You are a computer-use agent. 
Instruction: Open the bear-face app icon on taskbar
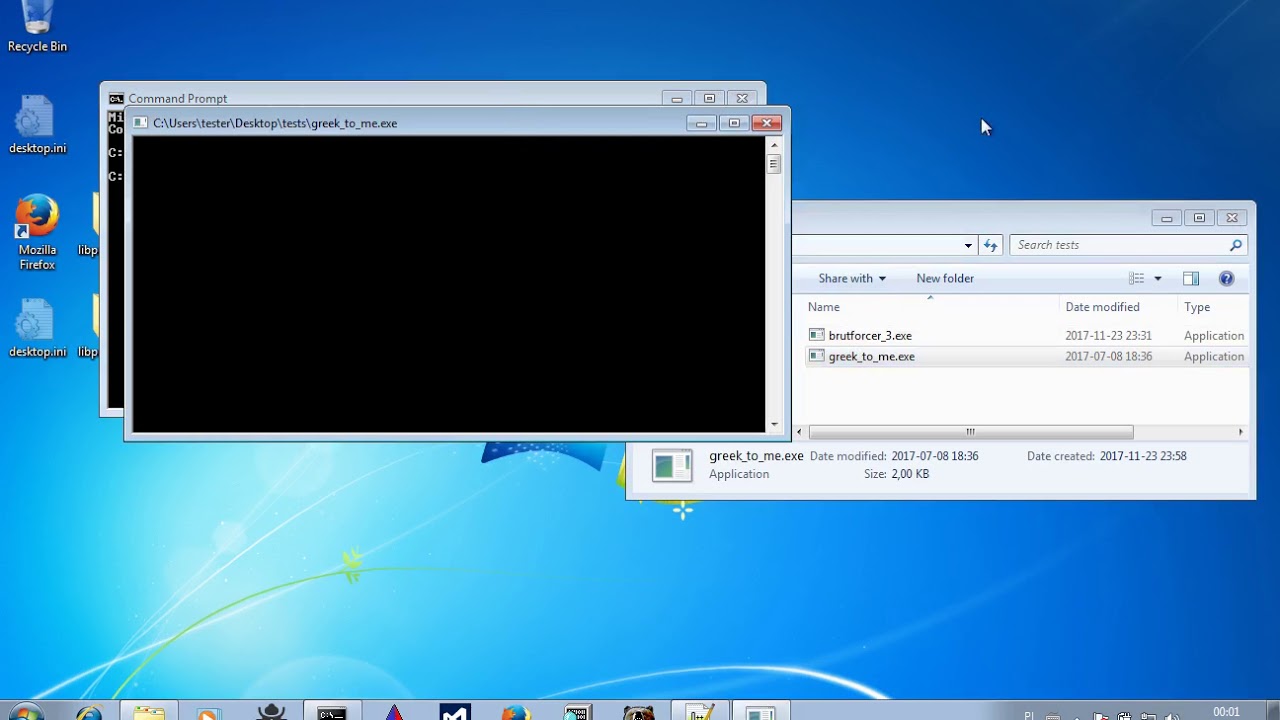click(x=639, y=712)
